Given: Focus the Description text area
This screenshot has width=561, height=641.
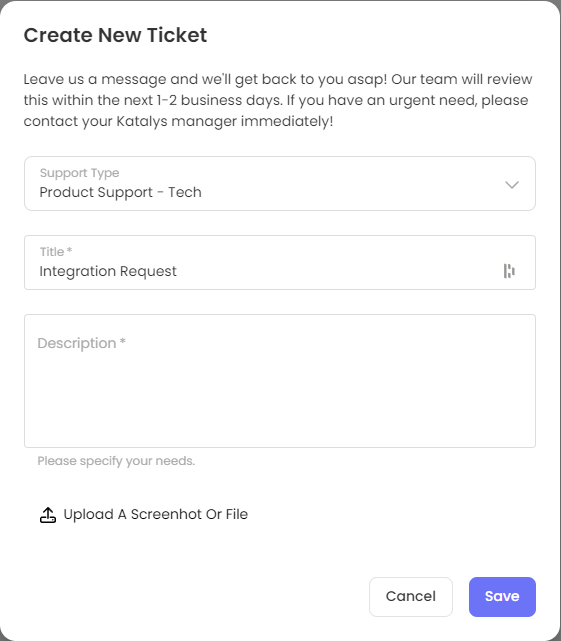Looking at the screenshot, I should [x=280, y=381].
